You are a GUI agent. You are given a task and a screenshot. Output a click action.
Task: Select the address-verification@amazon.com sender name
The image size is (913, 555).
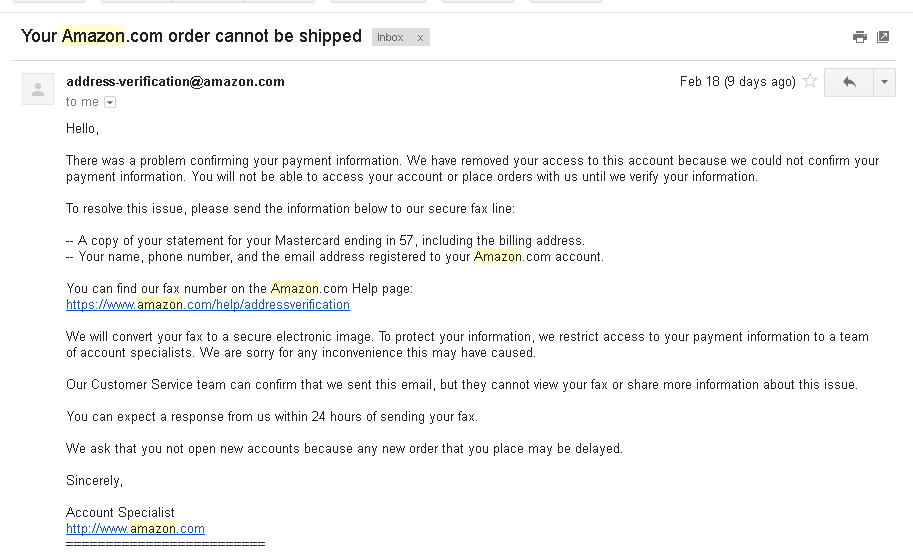coord(175,81)
